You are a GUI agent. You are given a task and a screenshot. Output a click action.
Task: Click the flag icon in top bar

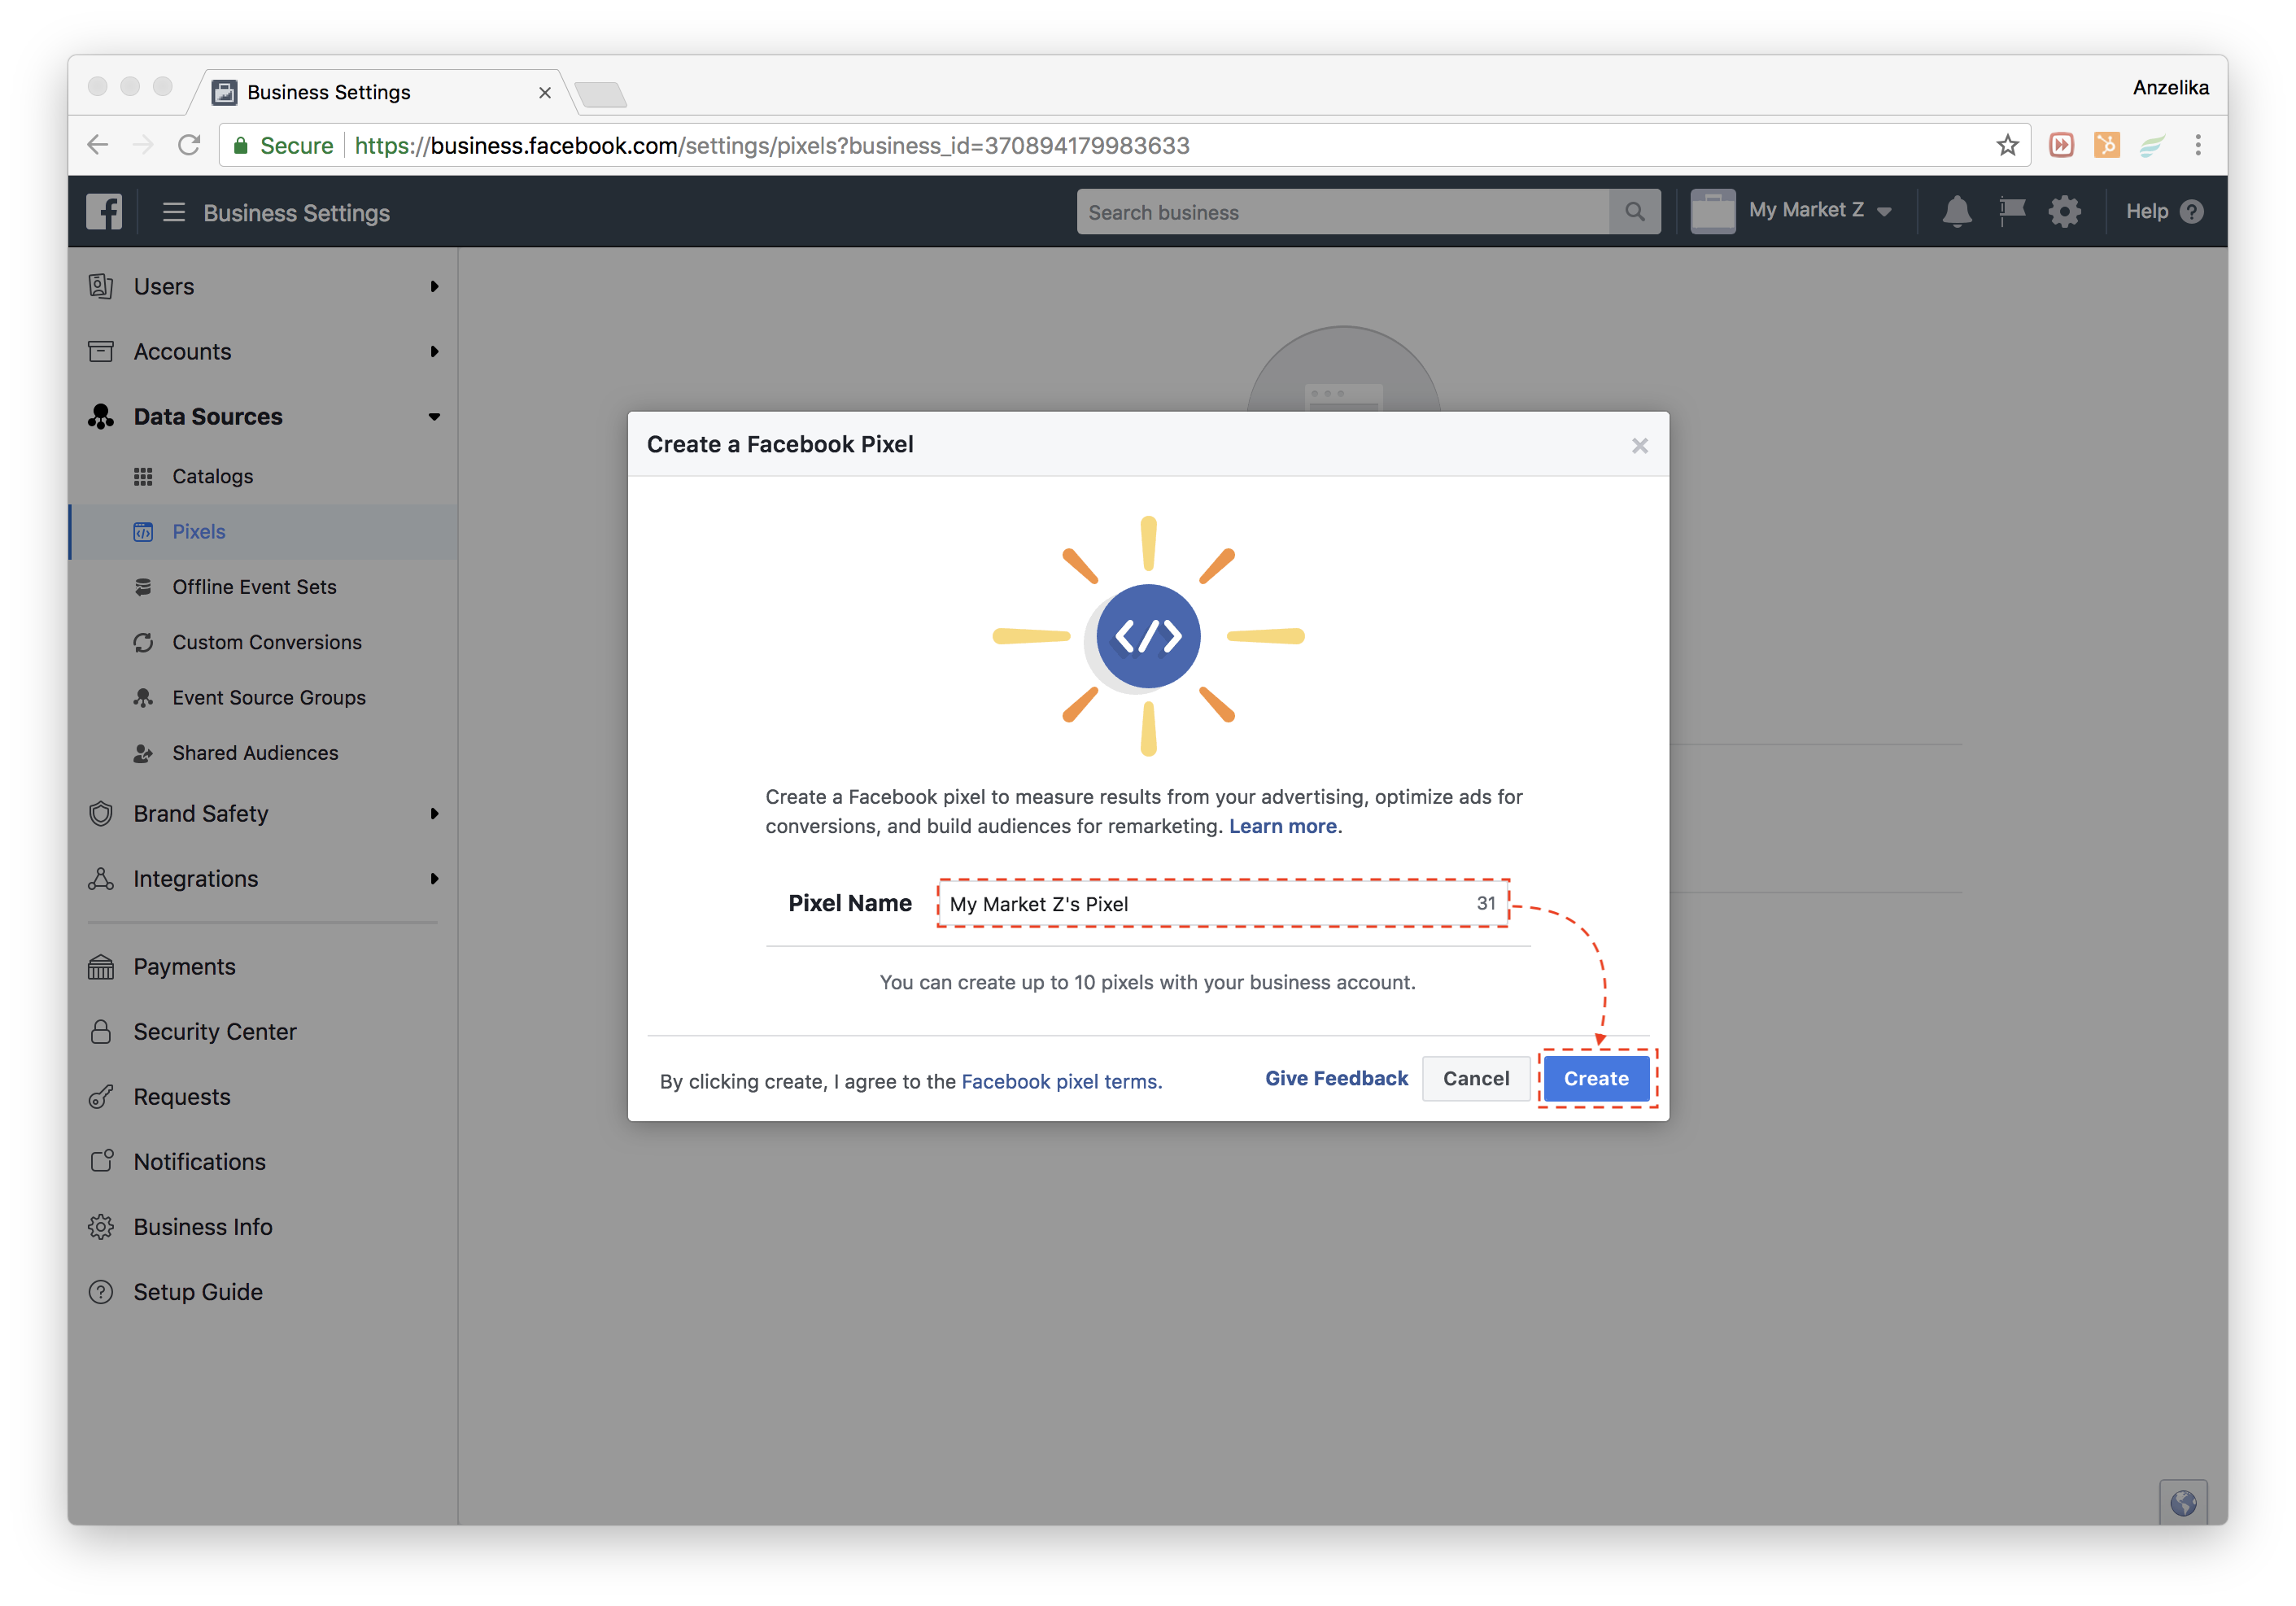coord(2012,211)
